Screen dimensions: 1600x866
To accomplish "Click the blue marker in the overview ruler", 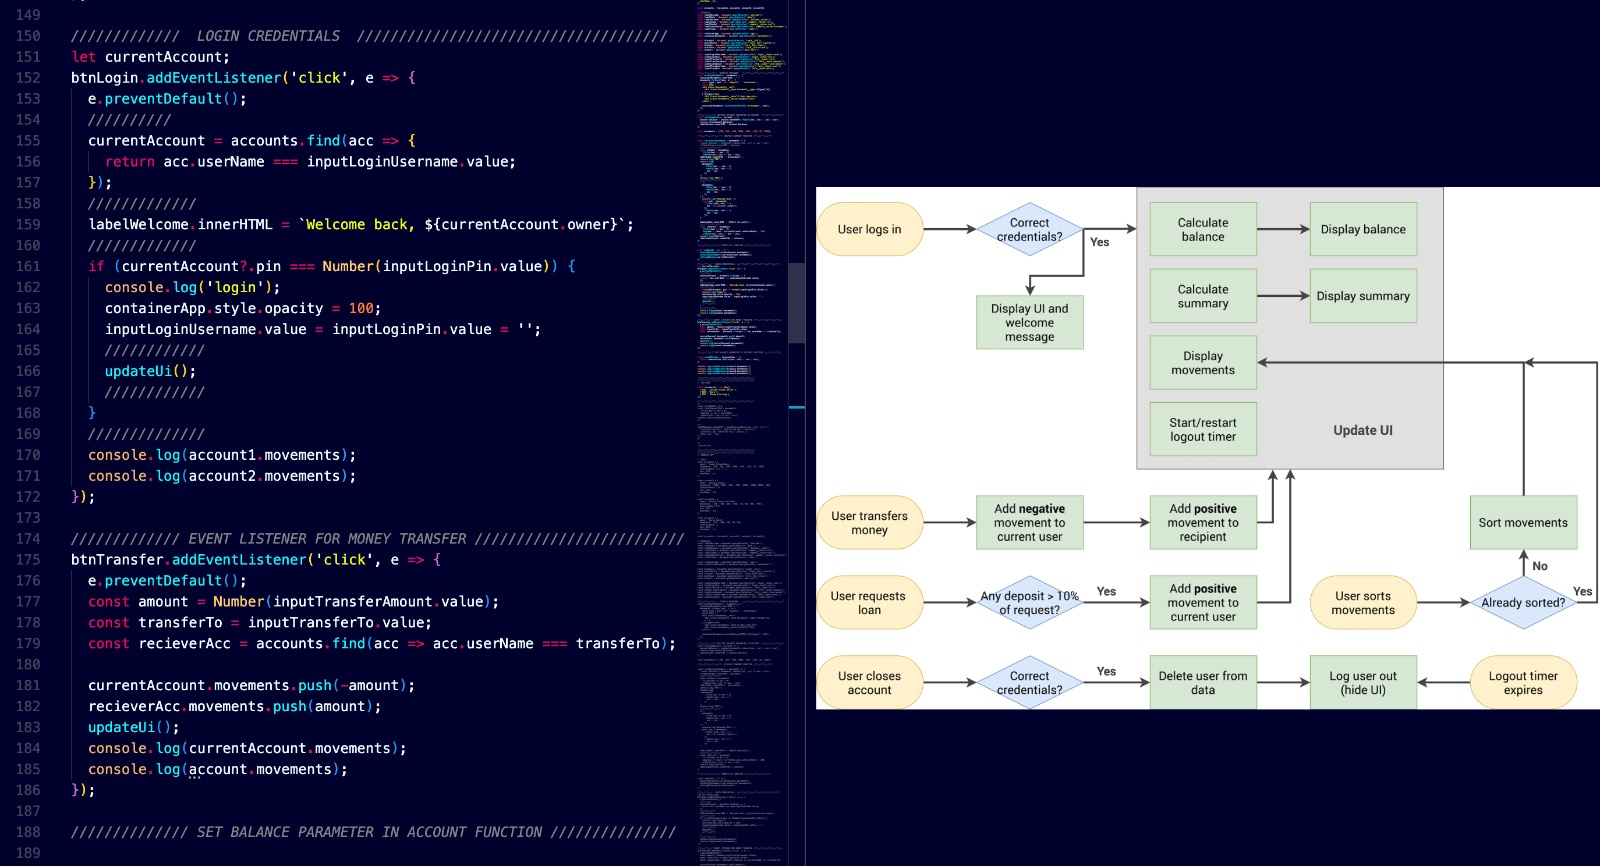I will coord(796,407).
